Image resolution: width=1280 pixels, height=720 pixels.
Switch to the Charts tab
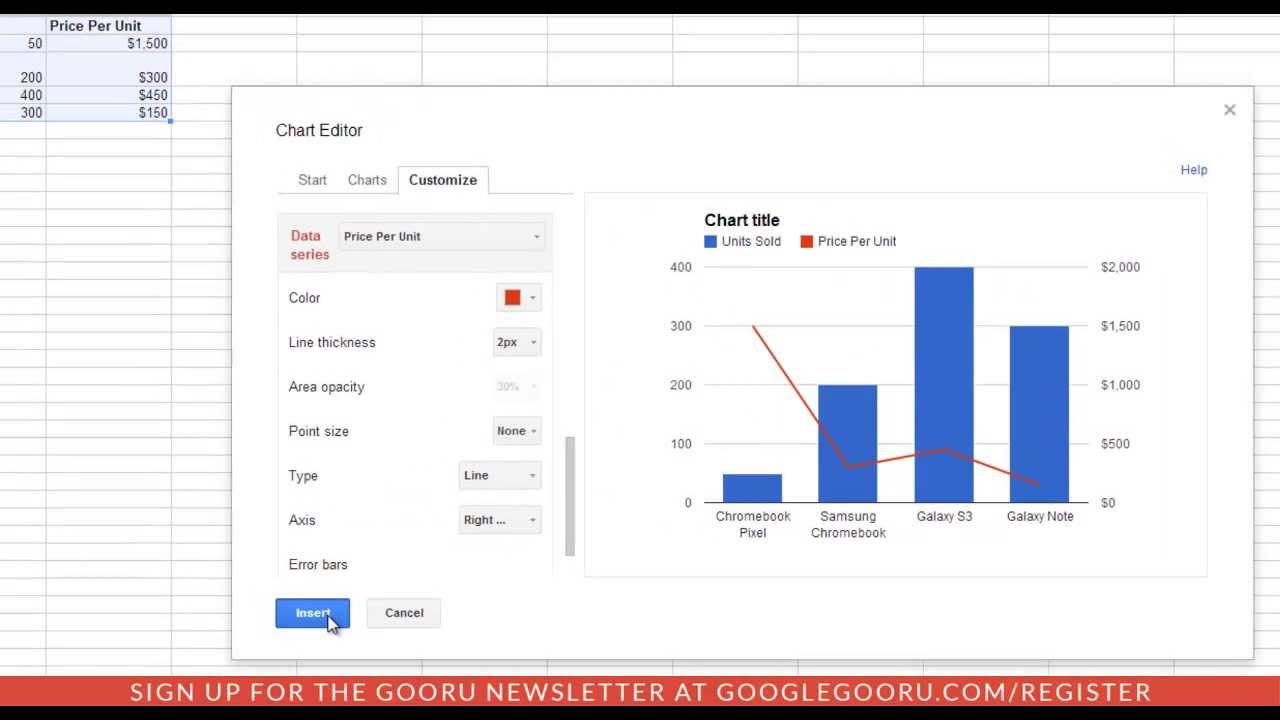367,180
